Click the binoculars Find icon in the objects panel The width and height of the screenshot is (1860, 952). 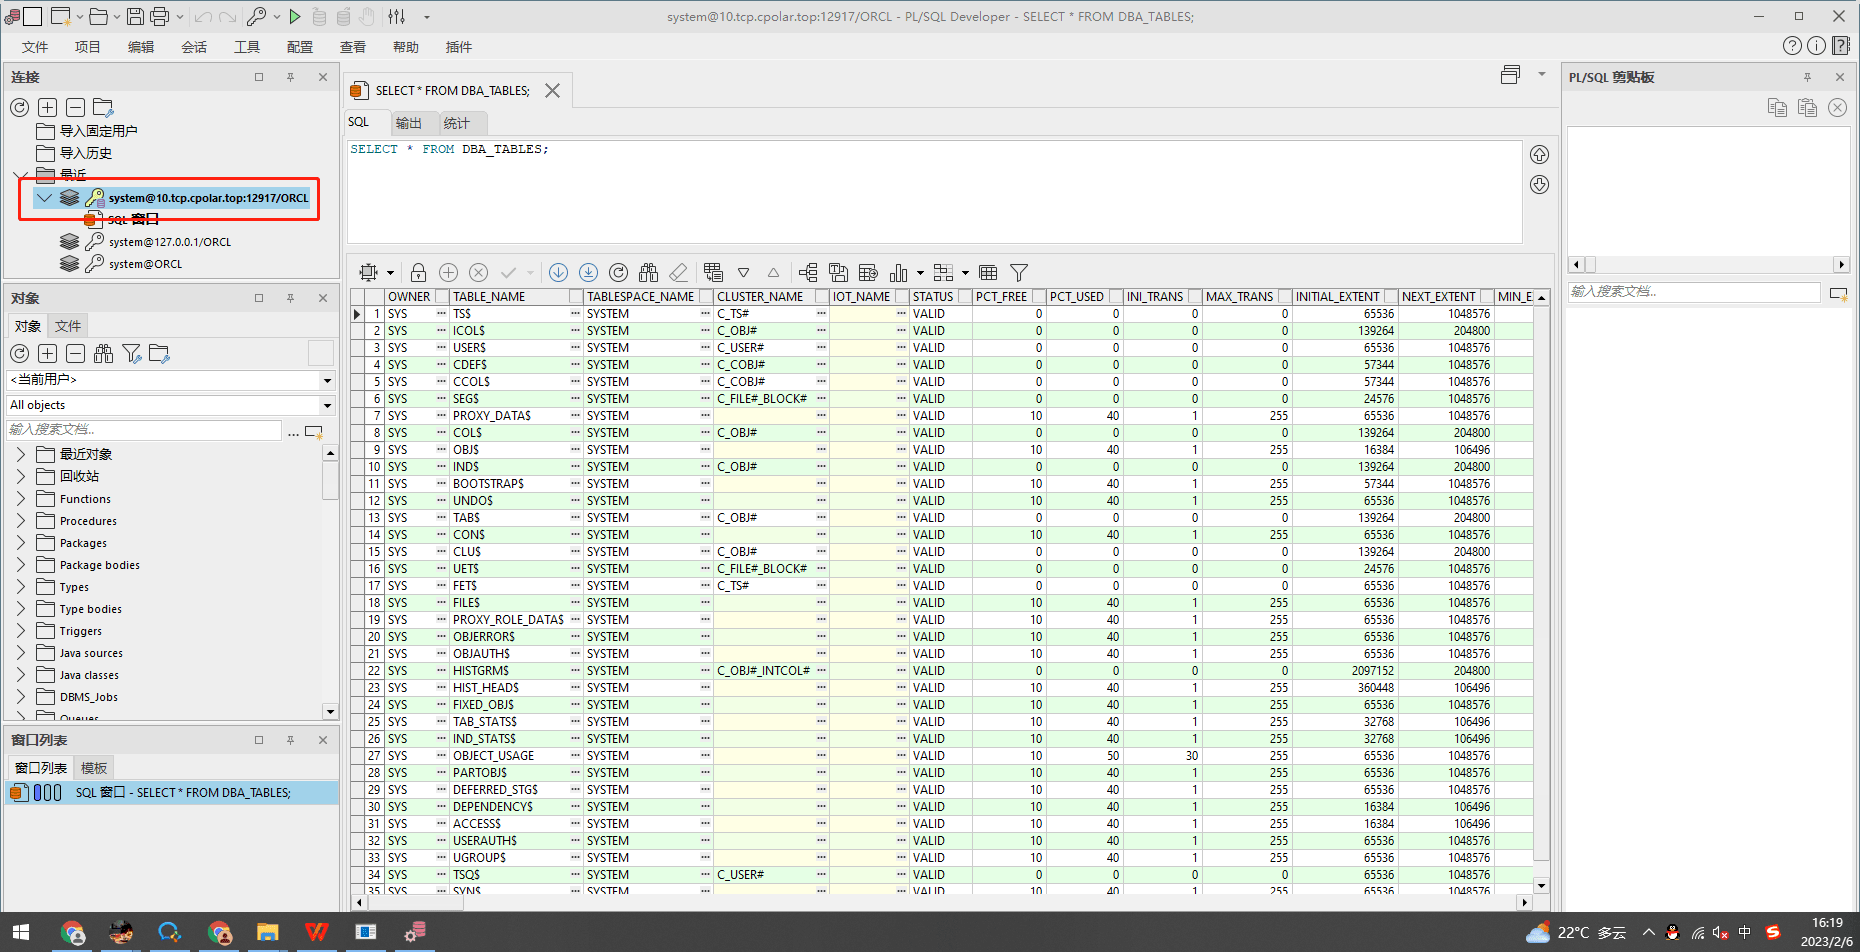(103, 353)
